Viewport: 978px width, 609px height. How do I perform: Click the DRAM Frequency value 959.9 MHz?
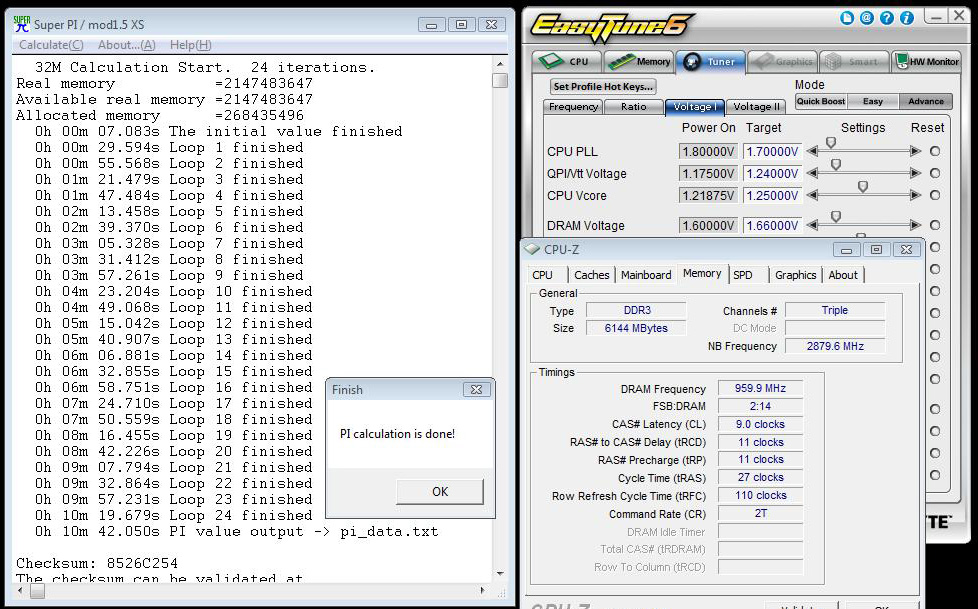coord(760,388)
